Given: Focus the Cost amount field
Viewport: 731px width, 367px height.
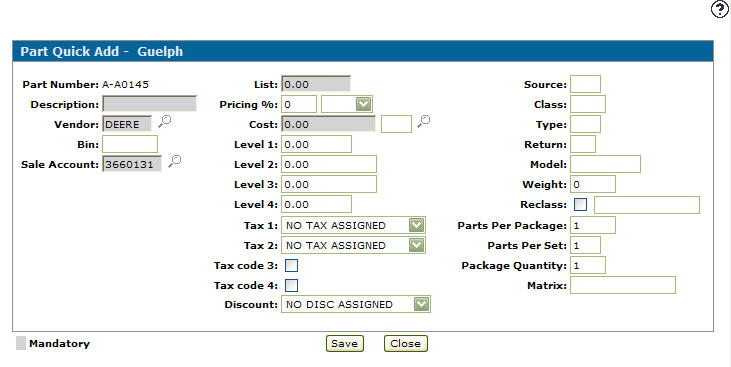Looking at the screenshot, I should 328,124.
